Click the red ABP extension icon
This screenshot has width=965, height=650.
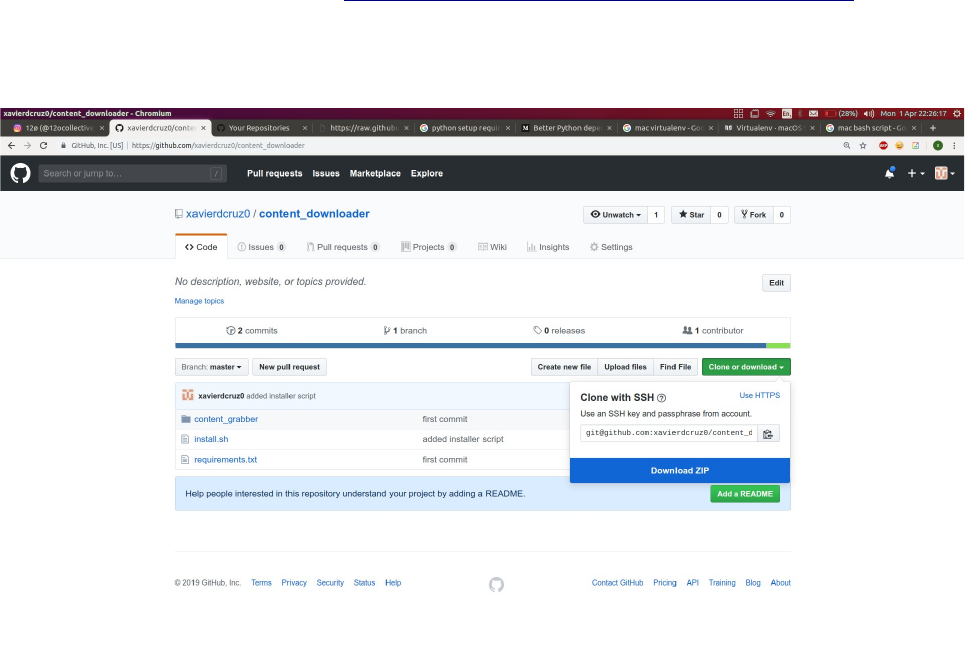coord(883,146)
